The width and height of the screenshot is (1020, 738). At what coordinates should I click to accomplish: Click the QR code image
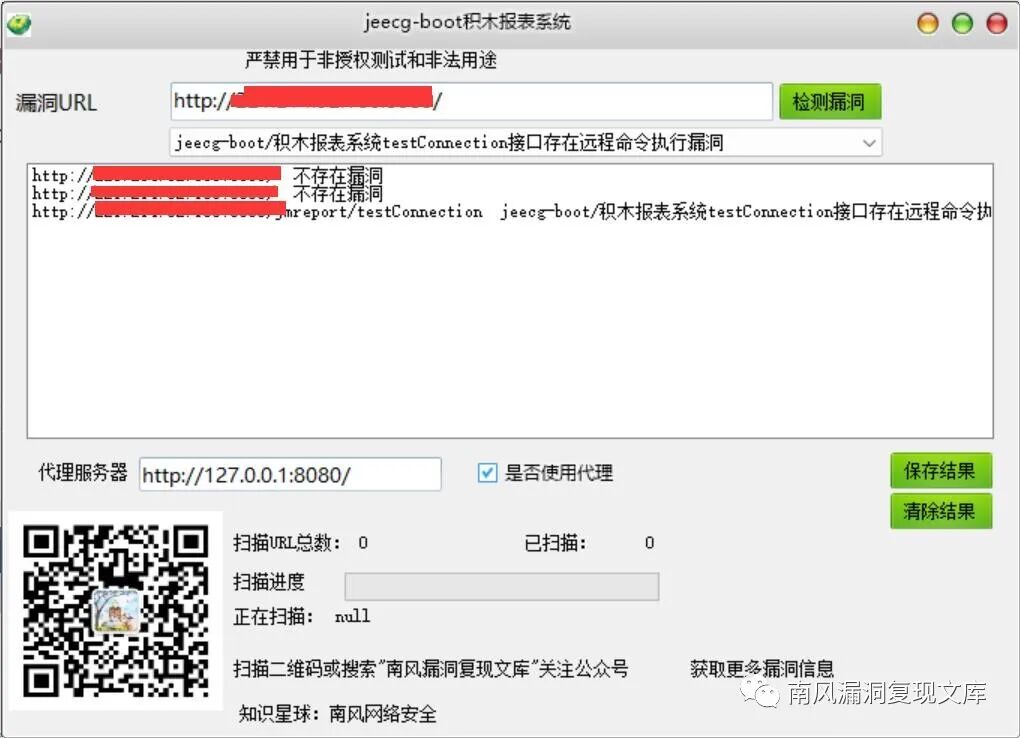point(116,610)
